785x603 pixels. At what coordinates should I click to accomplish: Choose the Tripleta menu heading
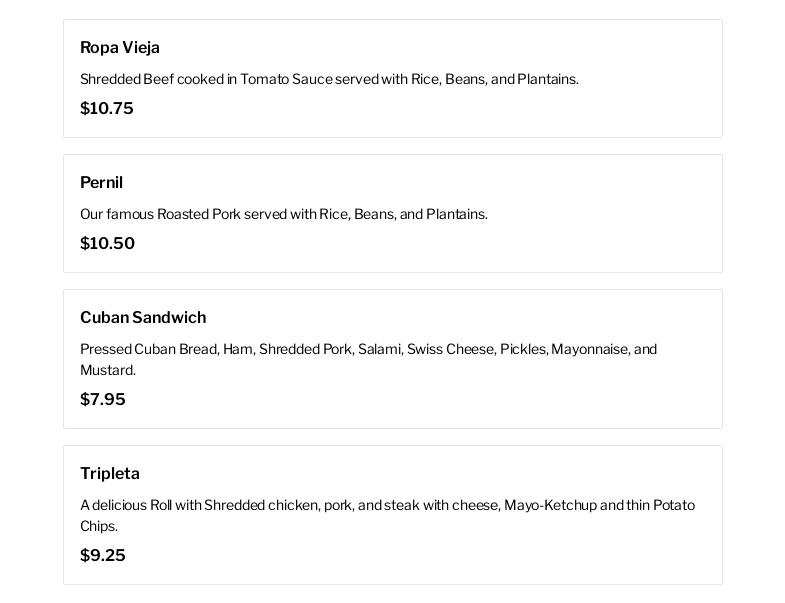(x=110, y=474)
